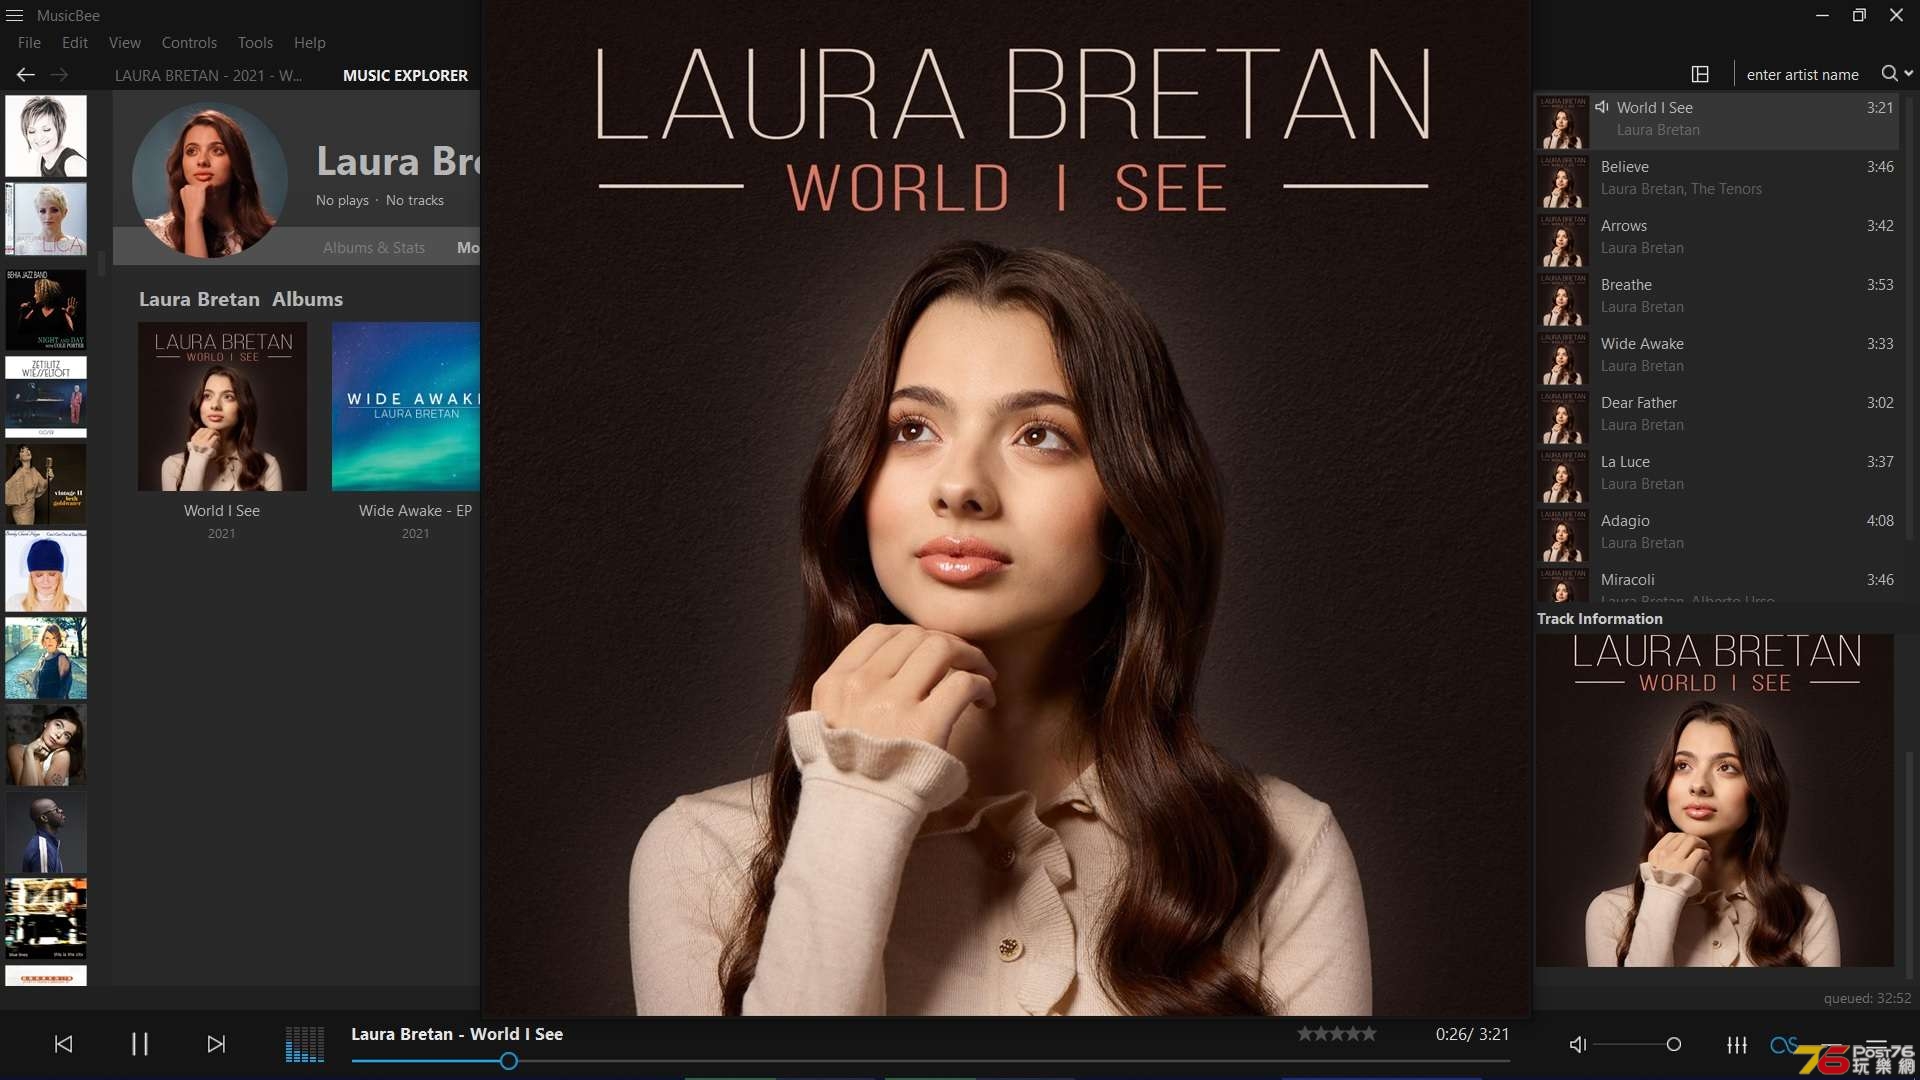Restore down the MusicBee window
Viewport: 1920px width, 1080px height.
(x=1859, y=15)
